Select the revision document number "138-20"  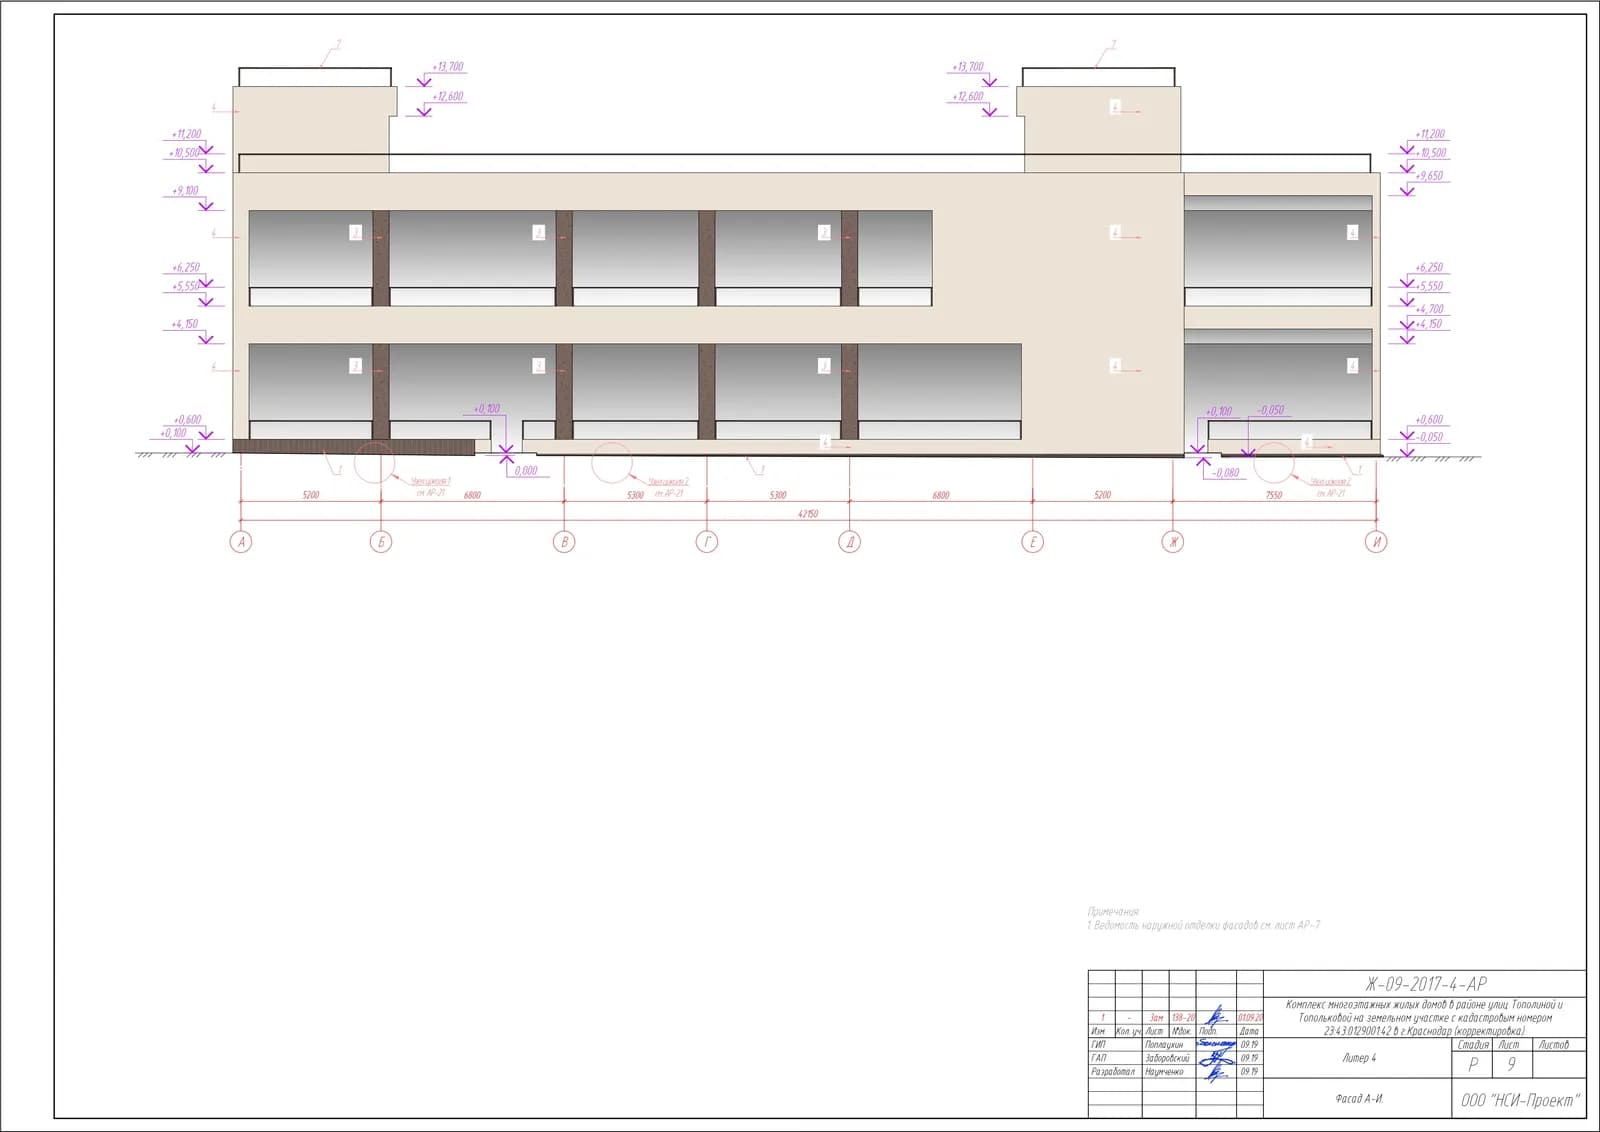1183,1018
